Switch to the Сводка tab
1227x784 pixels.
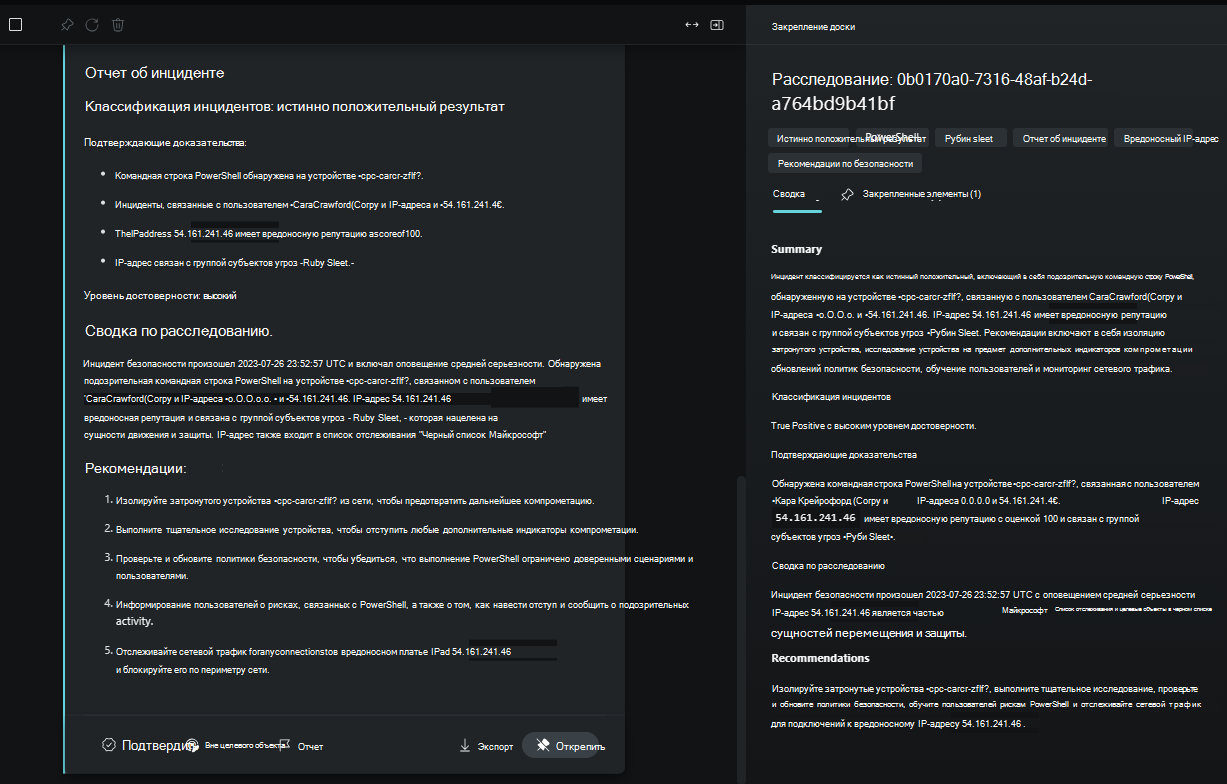[789, 194]
